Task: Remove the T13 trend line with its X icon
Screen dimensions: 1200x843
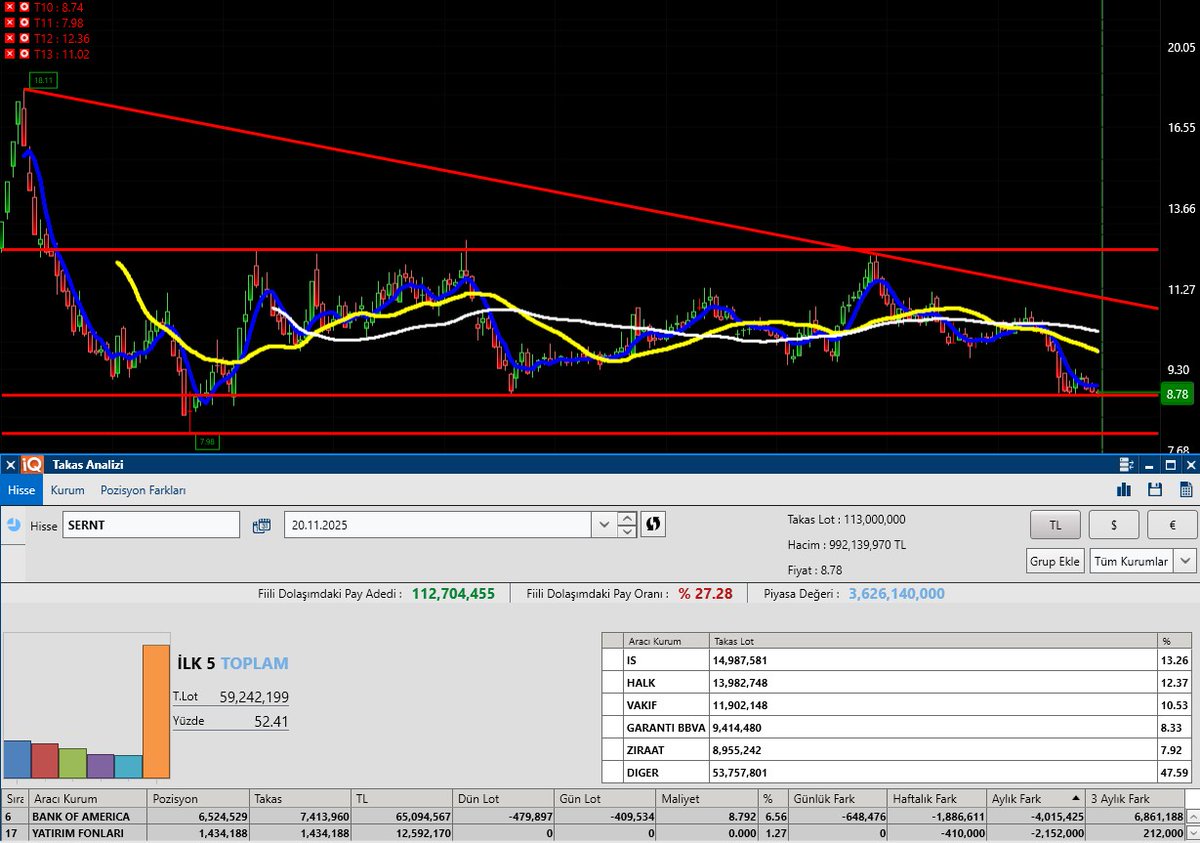Action: click(9, 54)
